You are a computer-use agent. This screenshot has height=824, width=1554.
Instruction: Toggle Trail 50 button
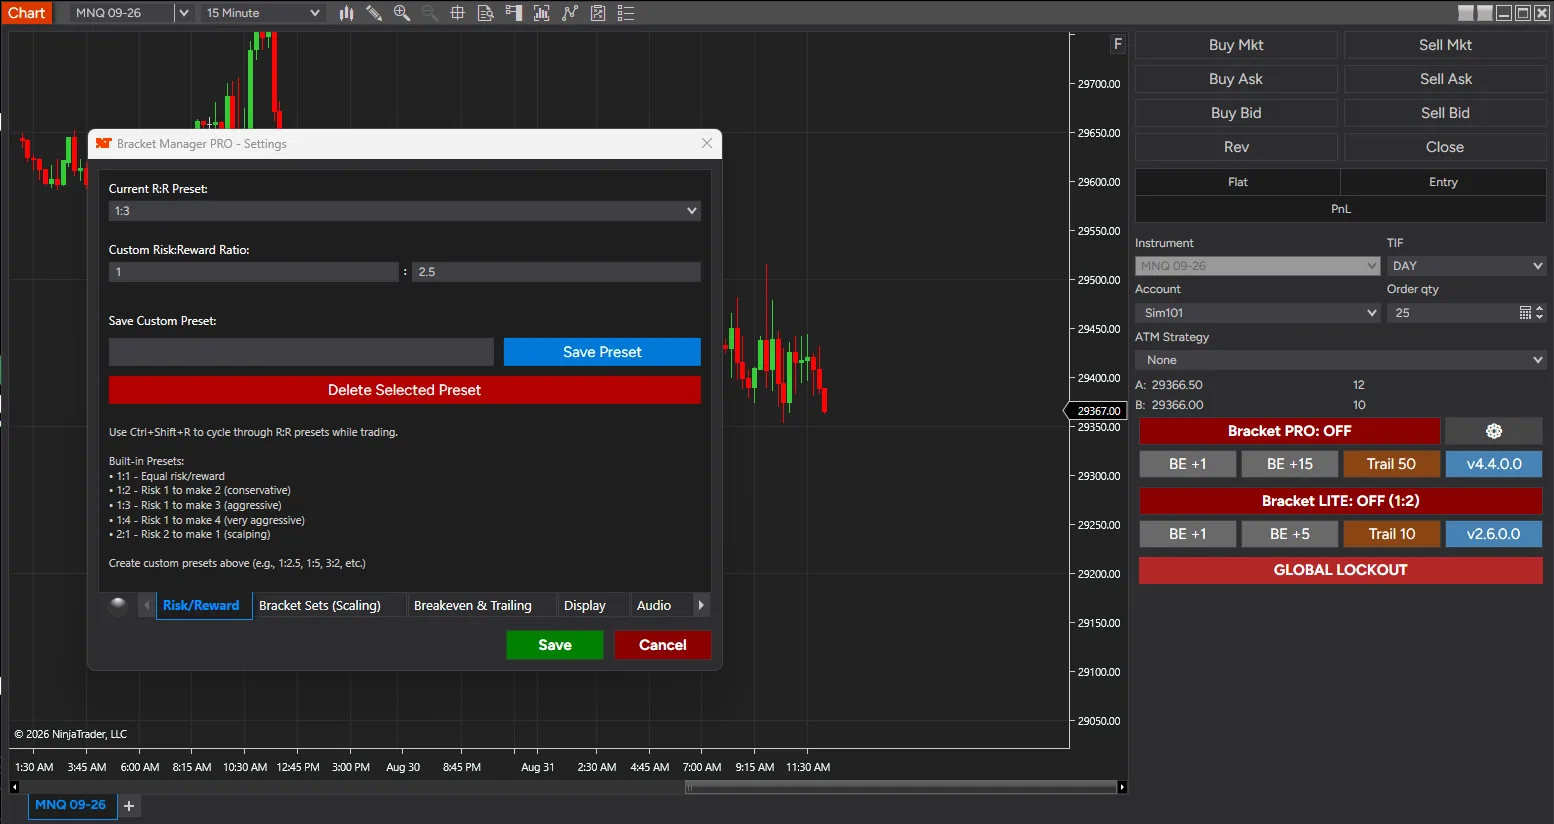pyautogui.click(x=1391, y=464)
